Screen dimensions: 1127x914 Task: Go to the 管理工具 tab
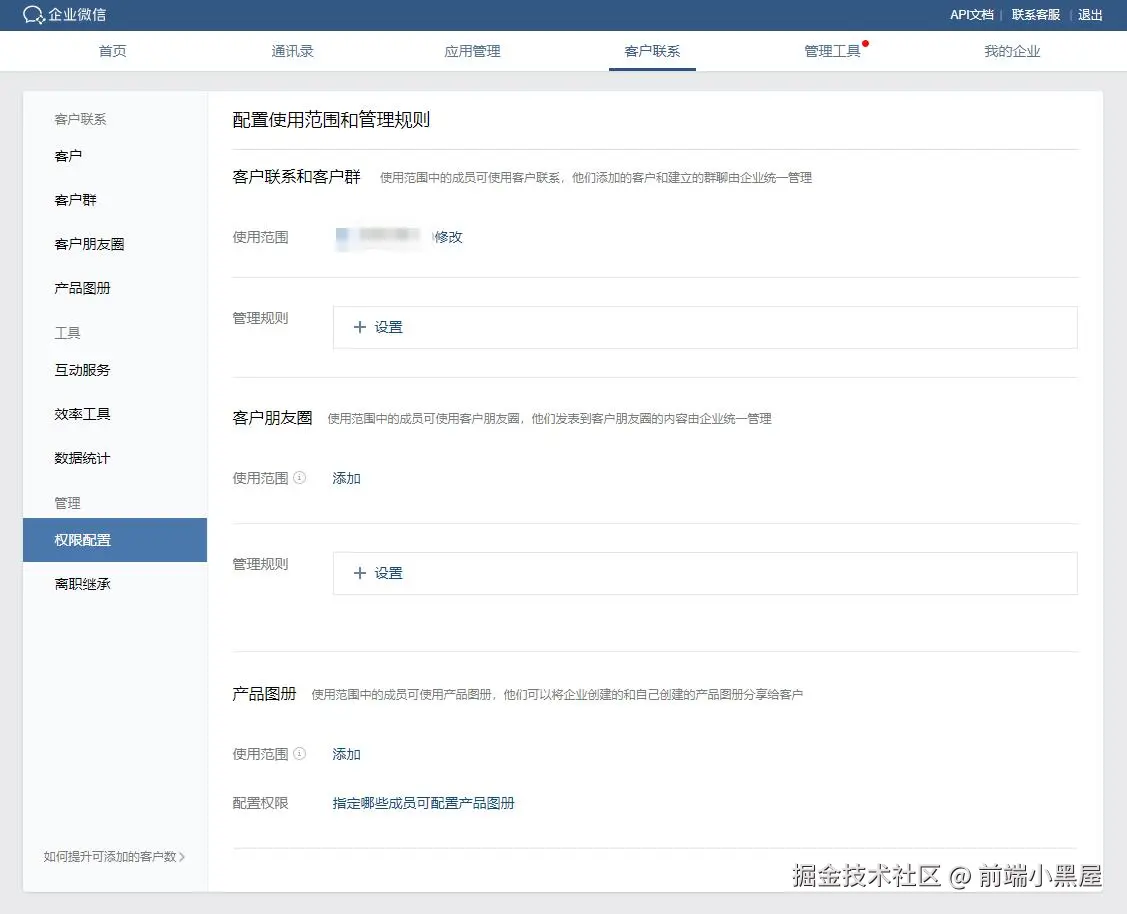832,51
